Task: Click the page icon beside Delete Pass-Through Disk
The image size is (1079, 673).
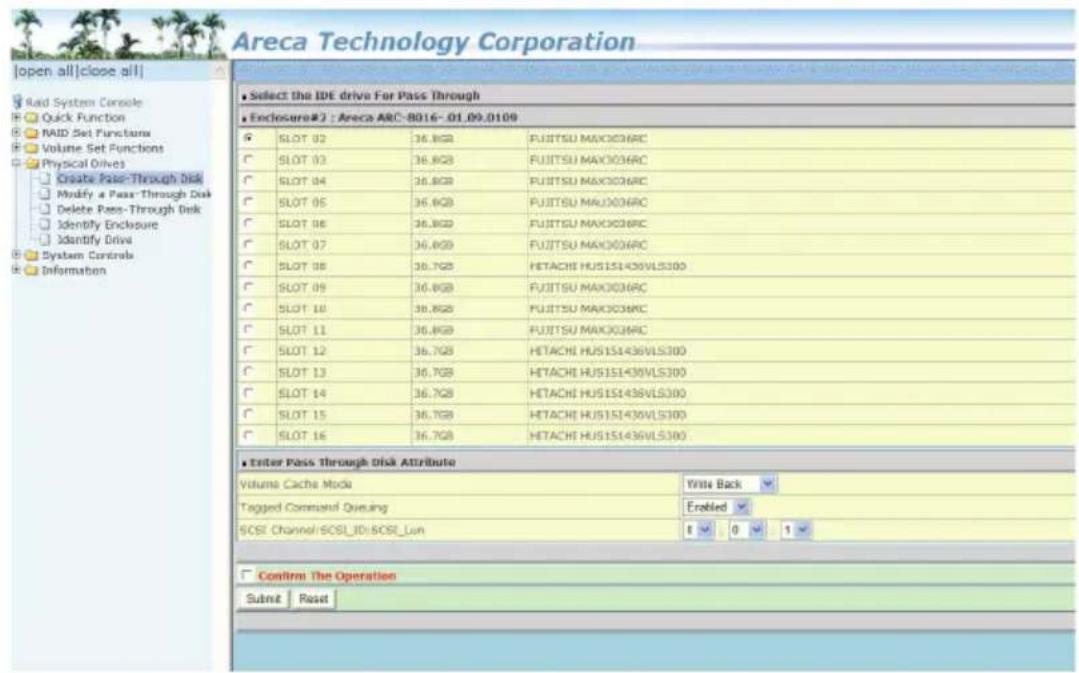Action: [45, 209]
